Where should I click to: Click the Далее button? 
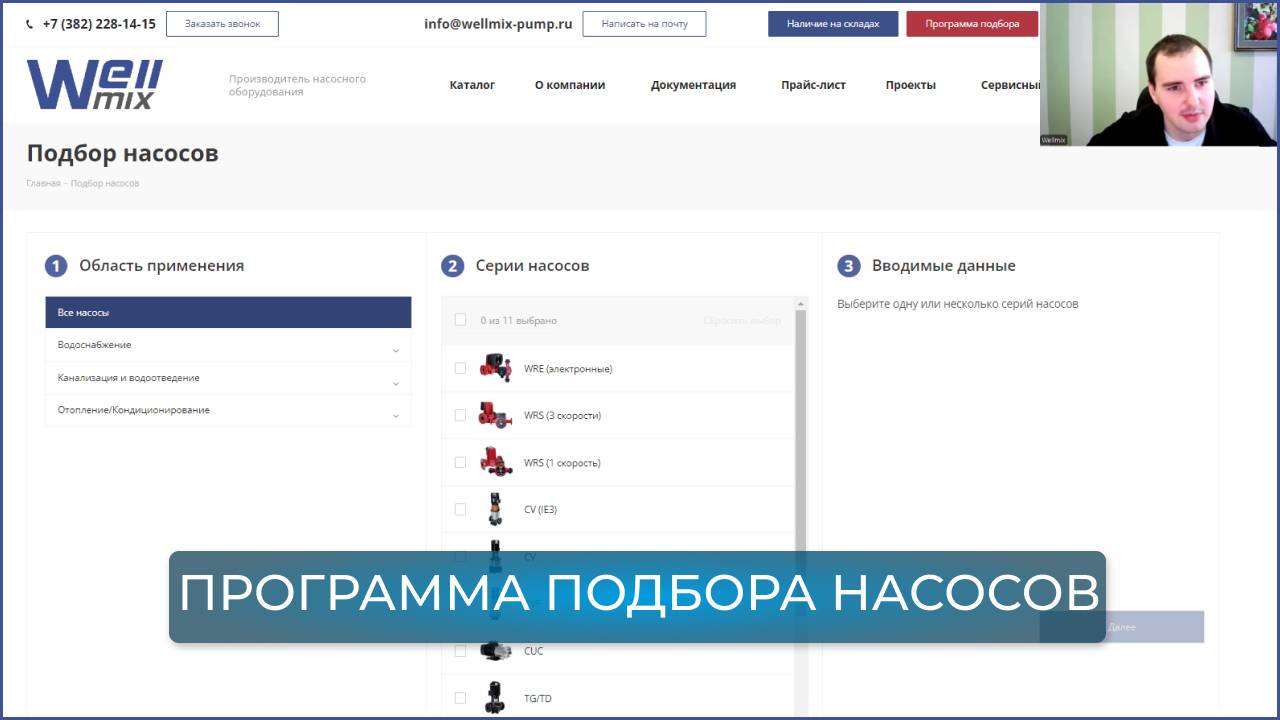[x=1122, y=627]
